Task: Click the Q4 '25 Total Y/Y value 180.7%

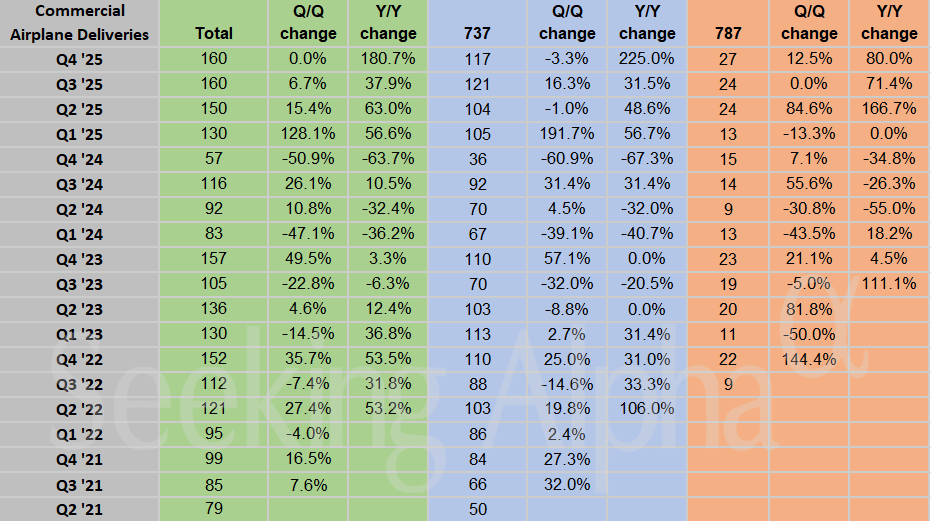Action: (388, 59)
